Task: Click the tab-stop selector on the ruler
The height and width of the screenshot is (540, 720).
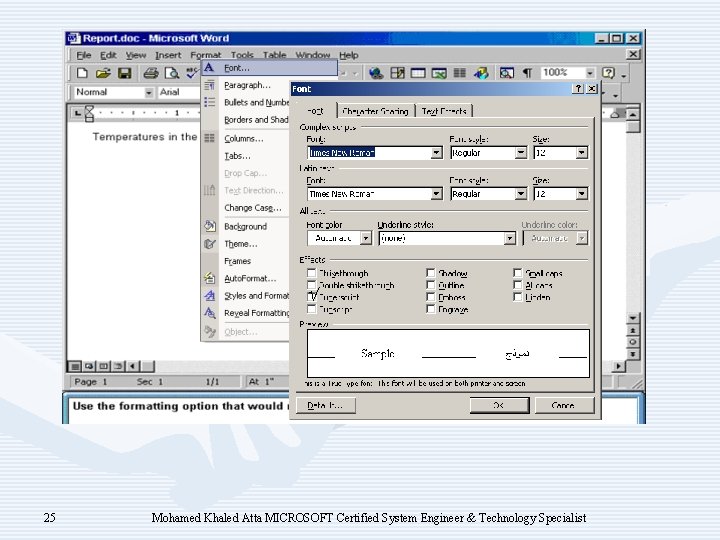Action: coord(77,112)
